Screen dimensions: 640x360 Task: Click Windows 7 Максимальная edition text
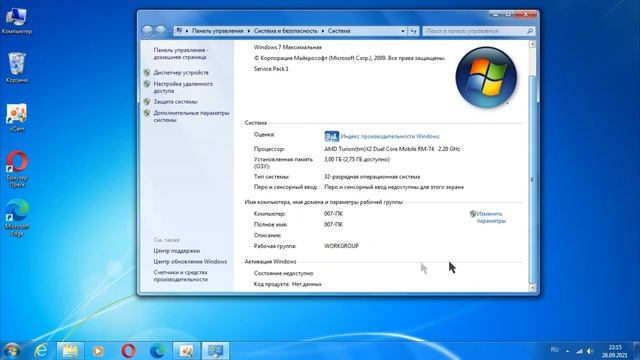(x=287, y=47)
